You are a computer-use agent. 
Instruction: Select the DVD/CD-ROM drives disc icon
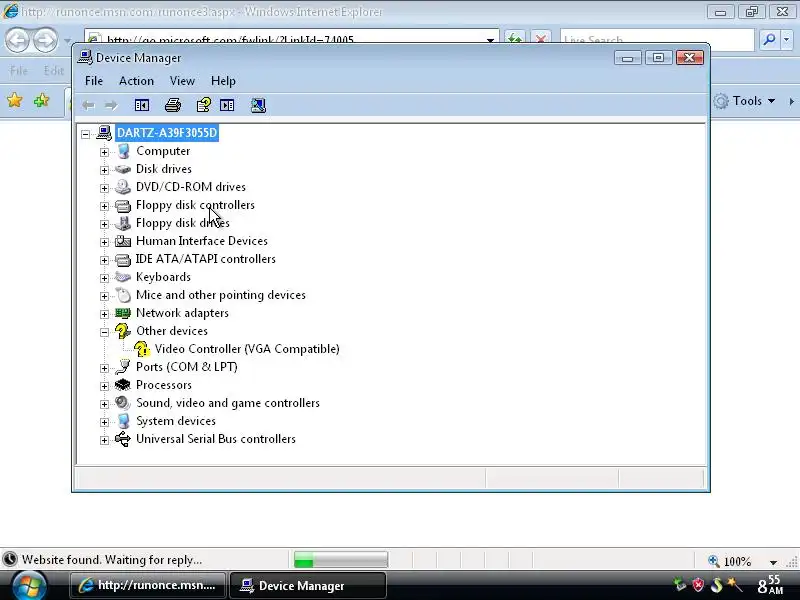(123, 187)
